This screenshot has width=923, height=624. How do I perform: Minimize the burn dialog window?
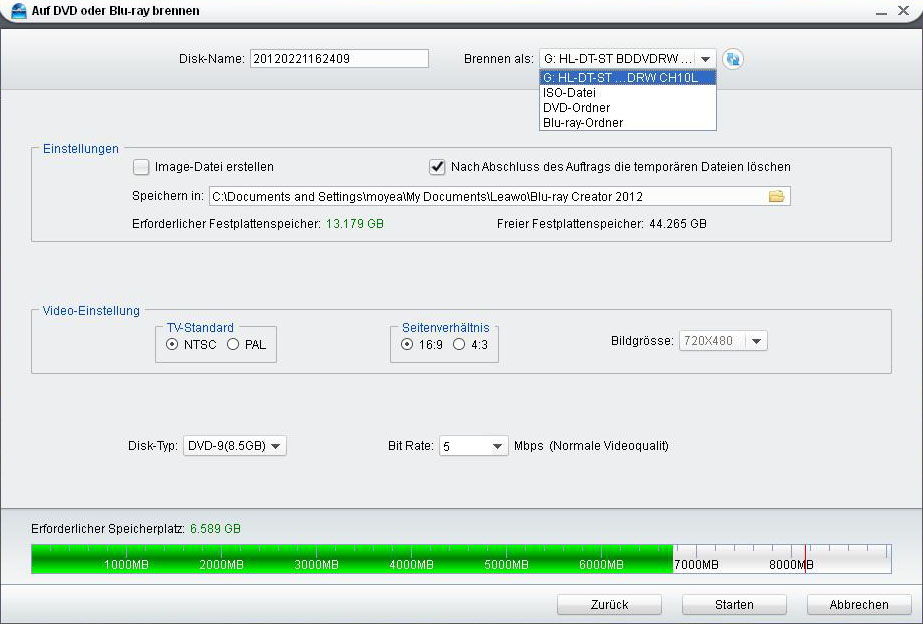tap(881, 11)
